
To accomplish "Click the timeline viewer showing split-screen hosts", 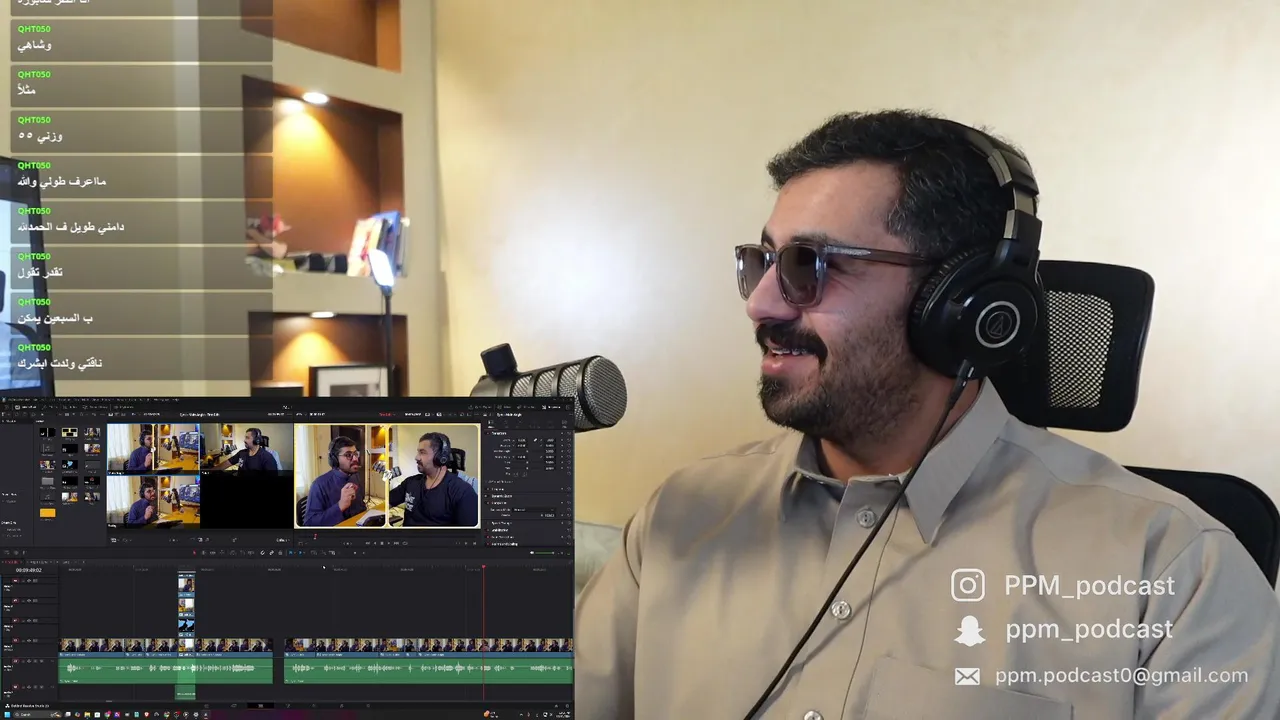I will pos(387,476).
